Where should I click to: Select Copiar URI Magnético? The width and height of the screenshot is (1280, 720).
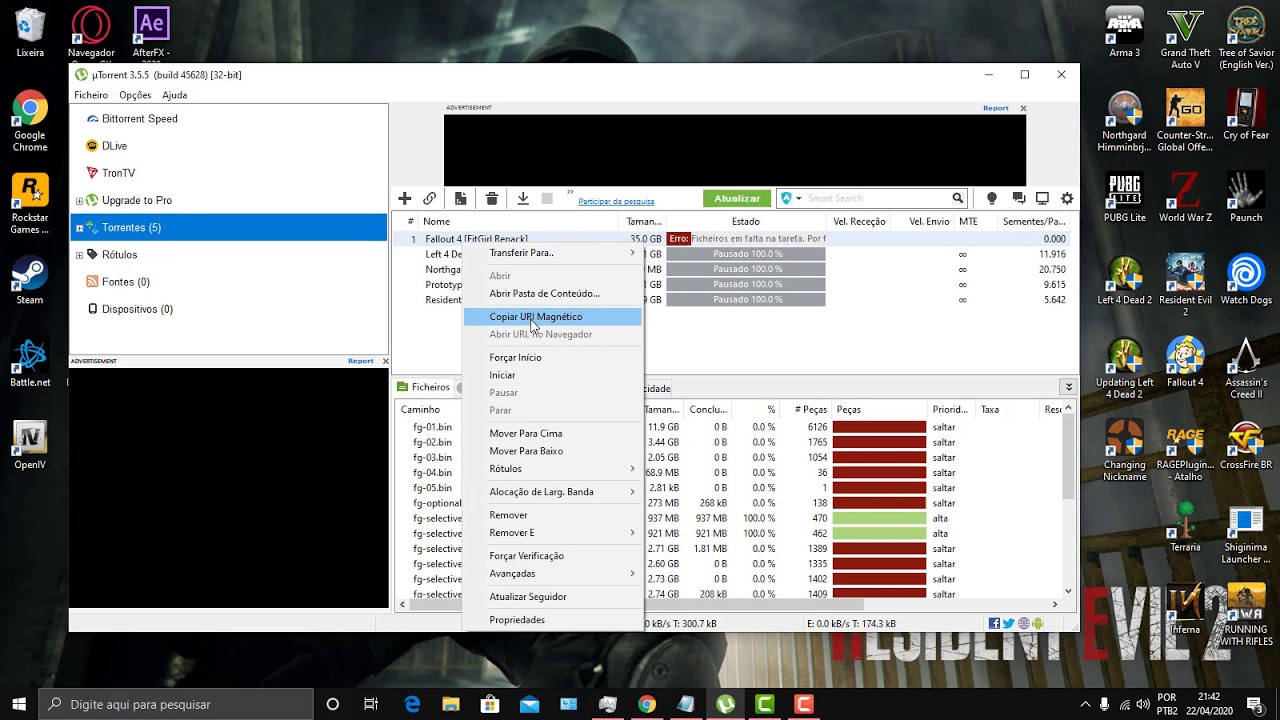tap(552, 317)
